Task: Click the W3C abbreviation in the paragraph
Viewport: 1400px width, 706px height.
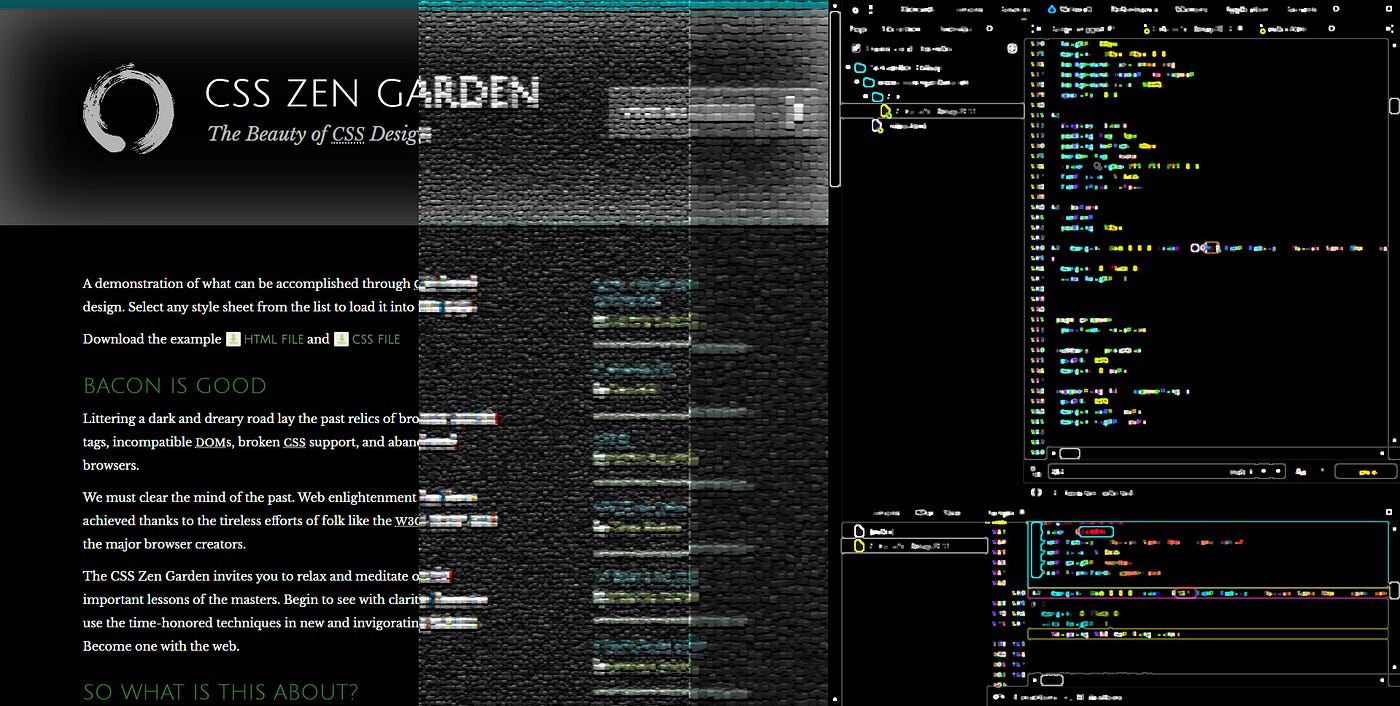Action: tap(407, 521)
